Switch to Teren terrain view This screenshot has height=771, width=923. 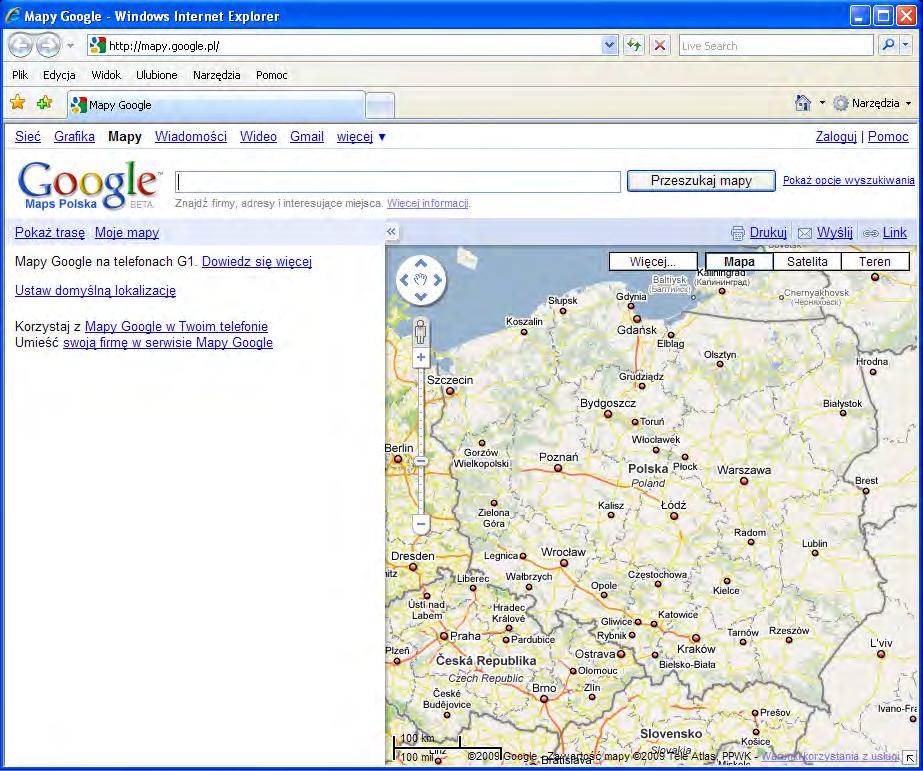coord(875,261)
